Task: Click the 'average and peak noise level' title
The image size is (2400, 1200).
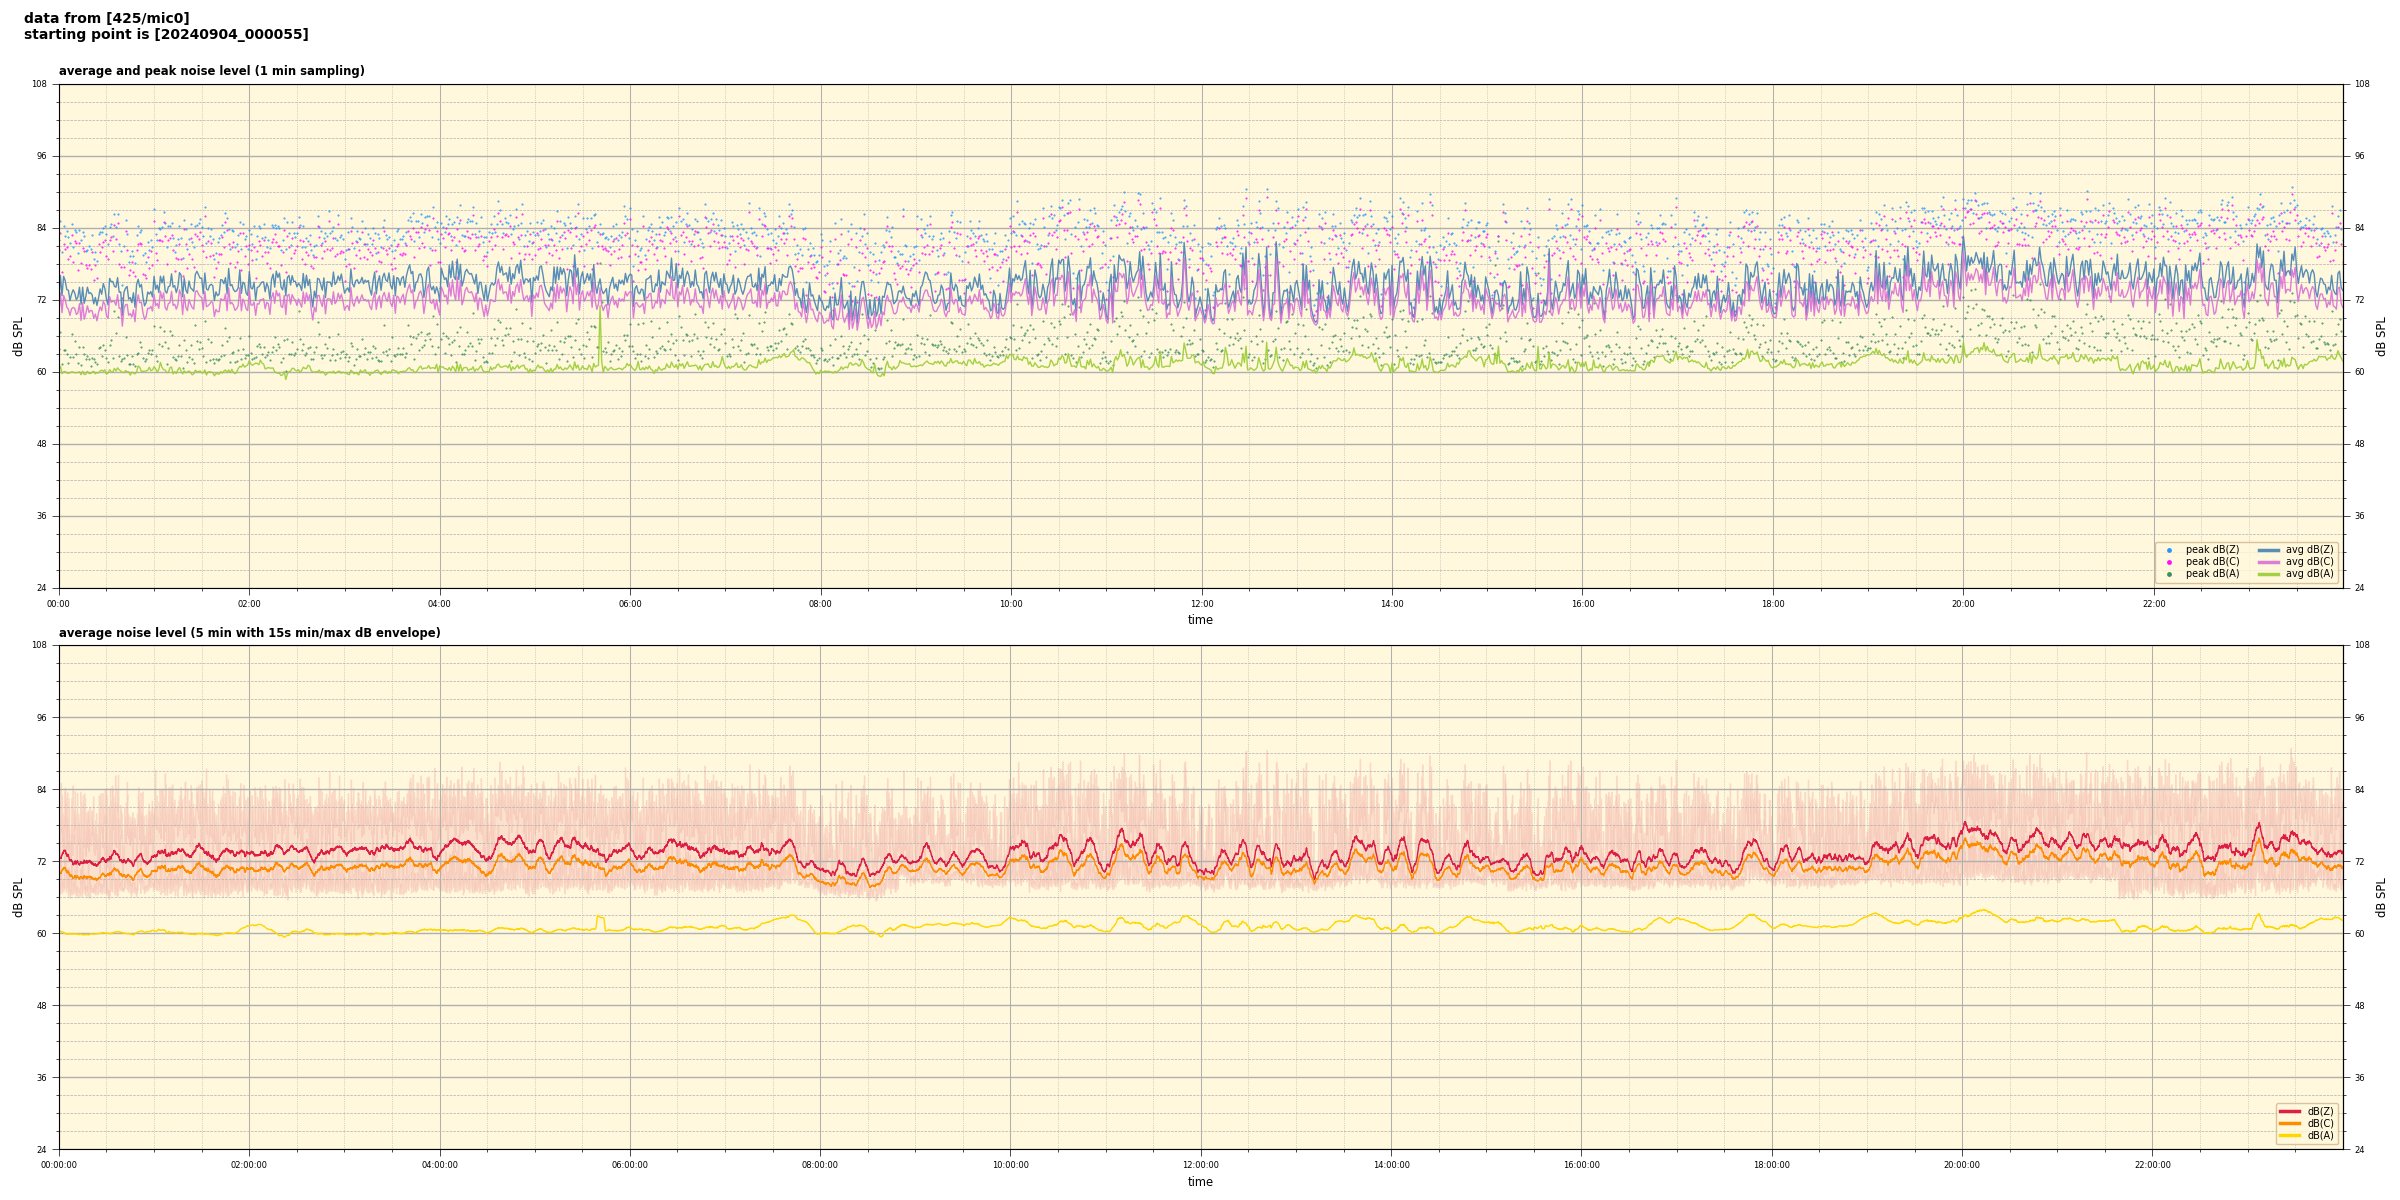Action: click(211, 71)
